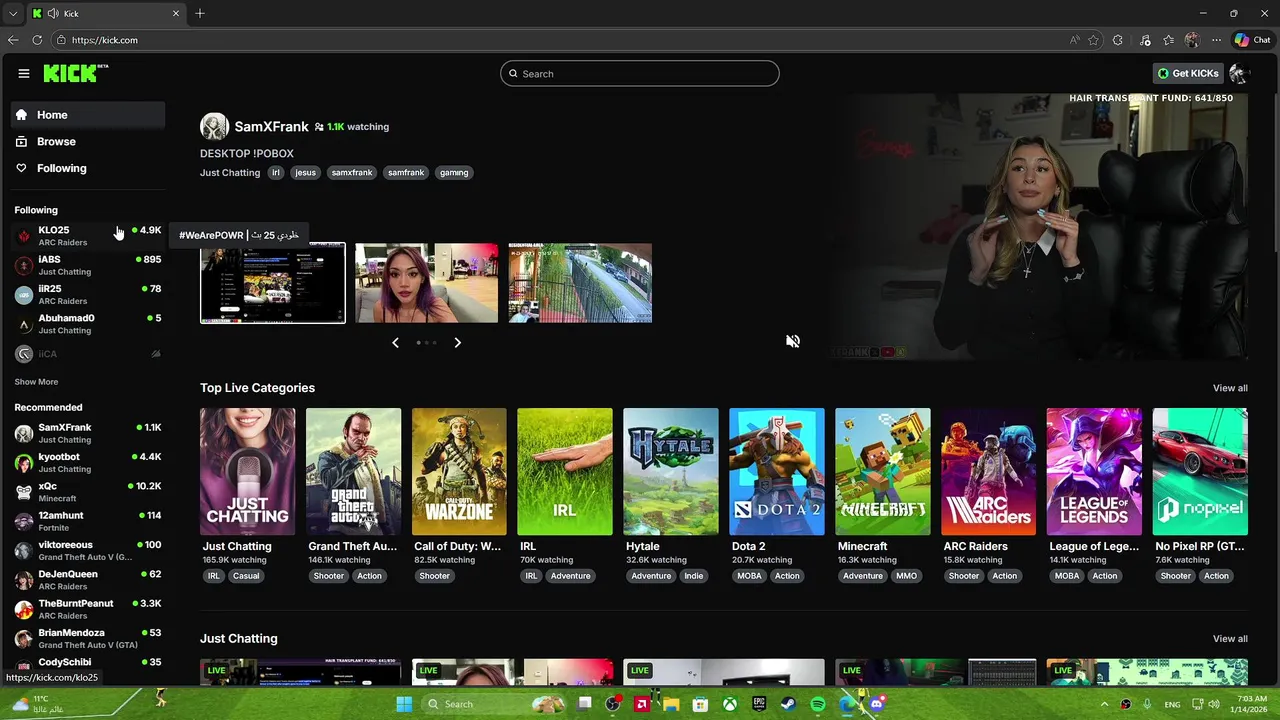Go to previous carousel slide
The image size is (1280, 720).
pos(395,343)
